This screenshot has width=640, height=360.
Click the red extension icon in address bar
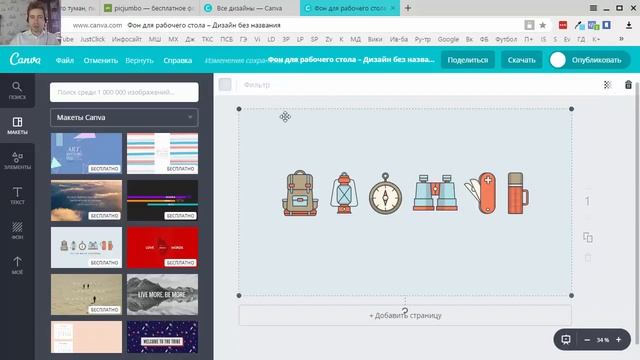coord(563,25)
